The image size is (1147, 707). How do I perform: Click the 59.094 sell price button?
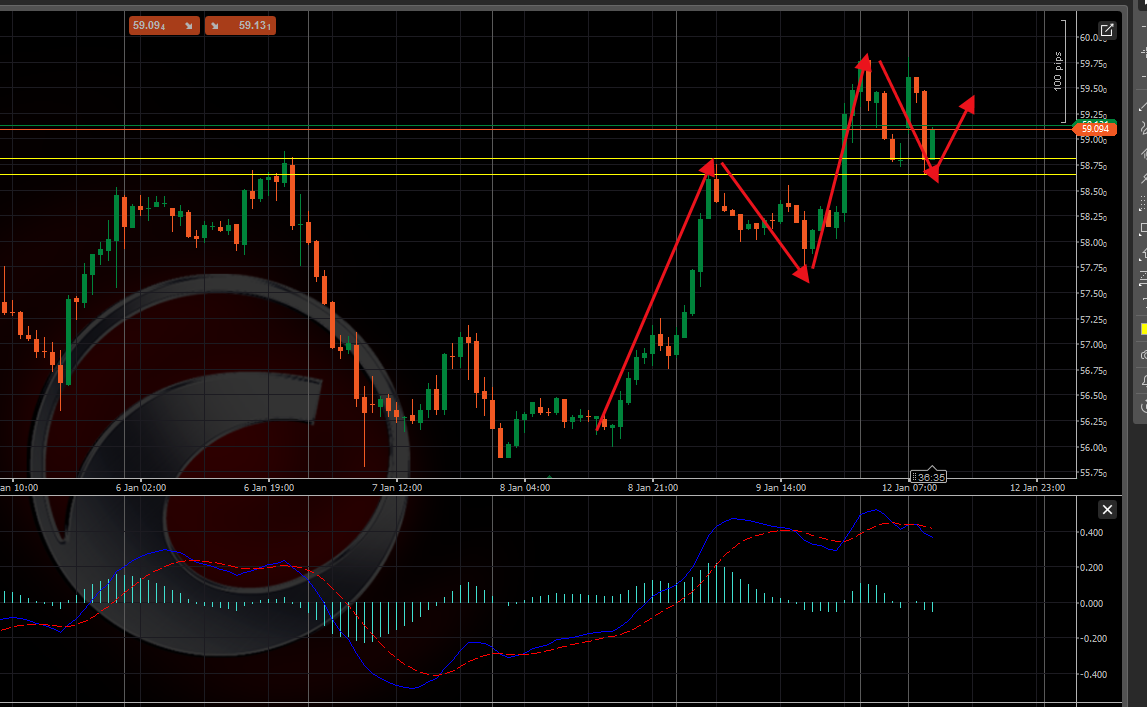[x=164, y=26]
